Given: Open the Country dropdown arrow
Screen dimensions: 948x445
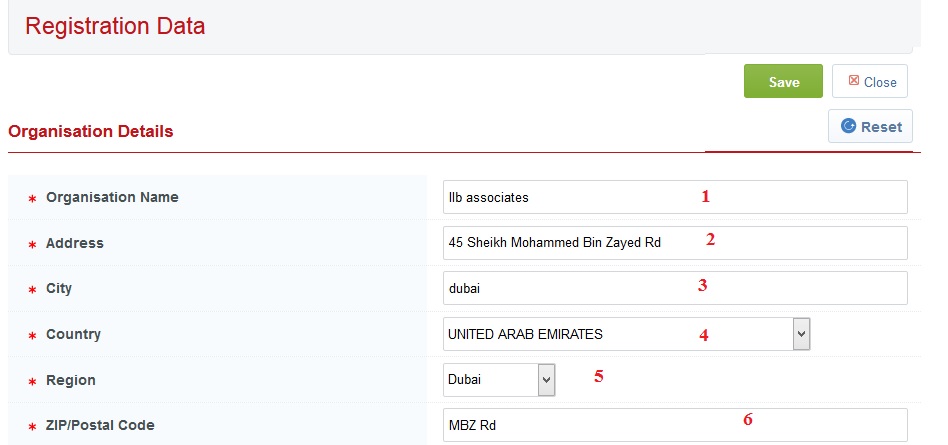Looking at the screenshot, I should pos(801,334).
